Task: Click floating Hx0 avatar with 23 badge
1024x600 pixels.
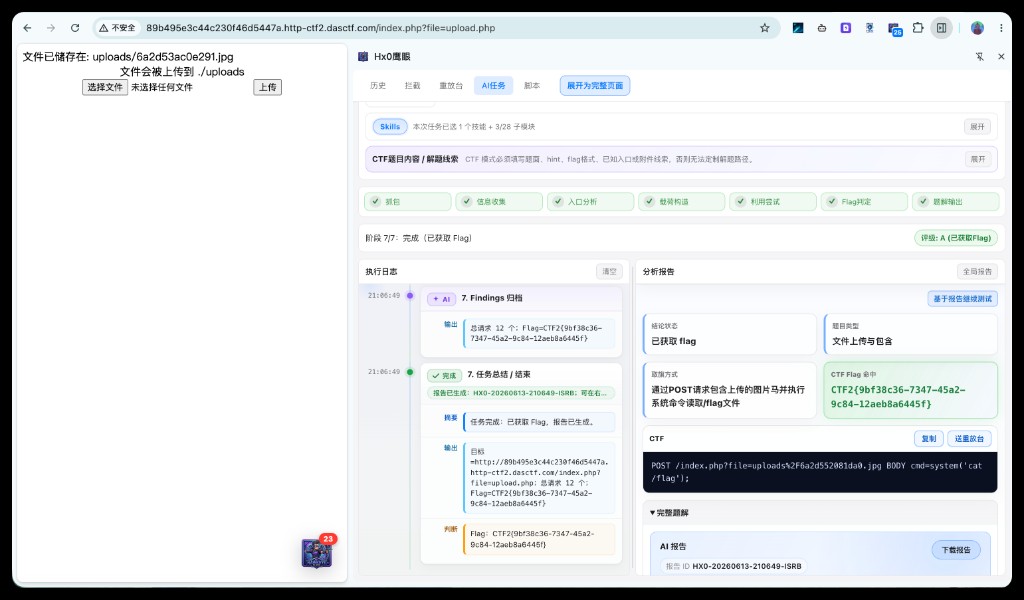Action: [x=317, y=552]
